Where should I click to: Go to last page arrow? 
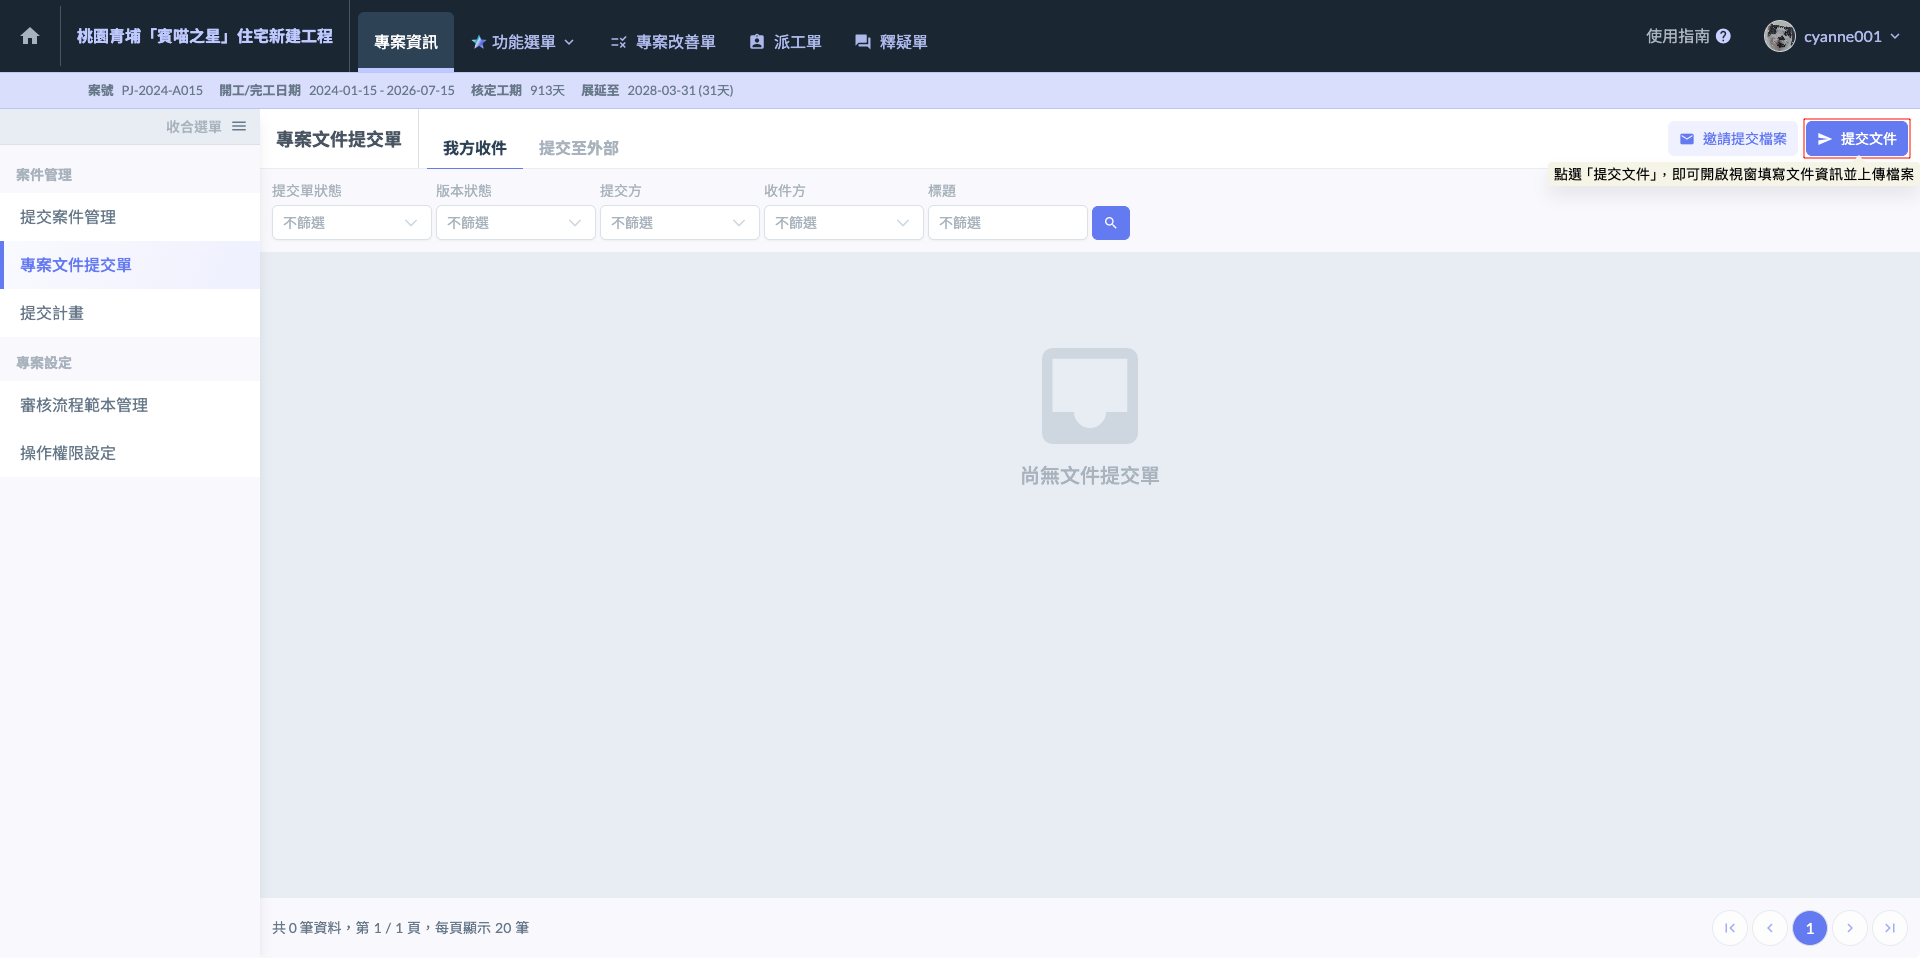1890,928
